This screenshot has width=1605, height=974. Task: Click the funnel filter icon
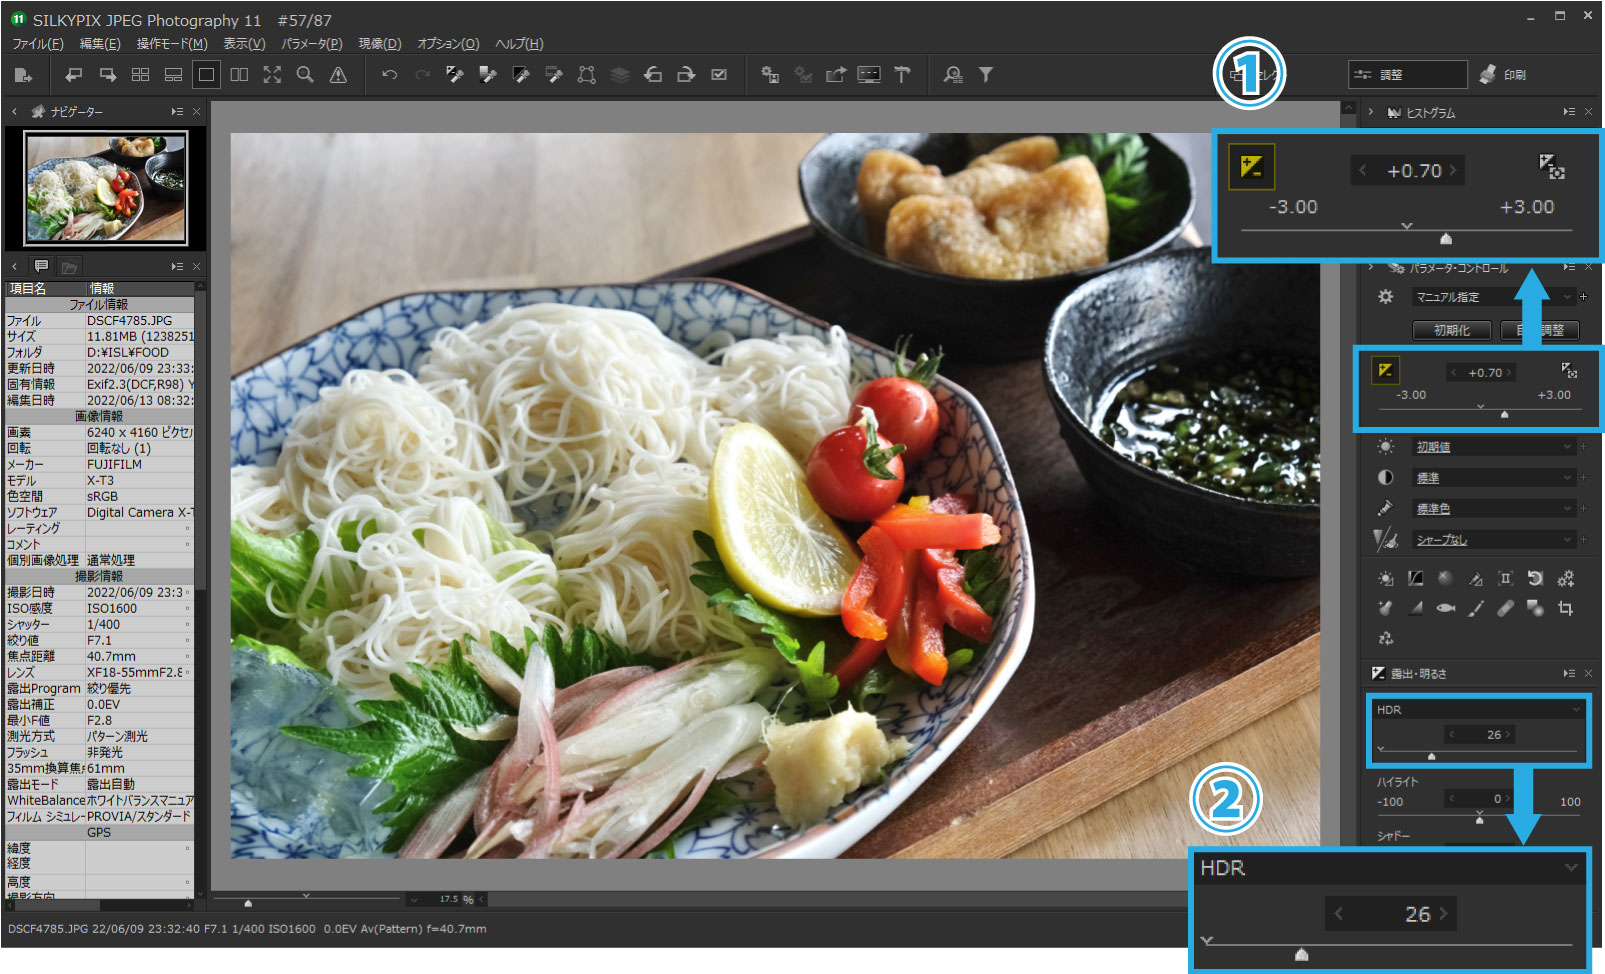(x=985, y=75)
